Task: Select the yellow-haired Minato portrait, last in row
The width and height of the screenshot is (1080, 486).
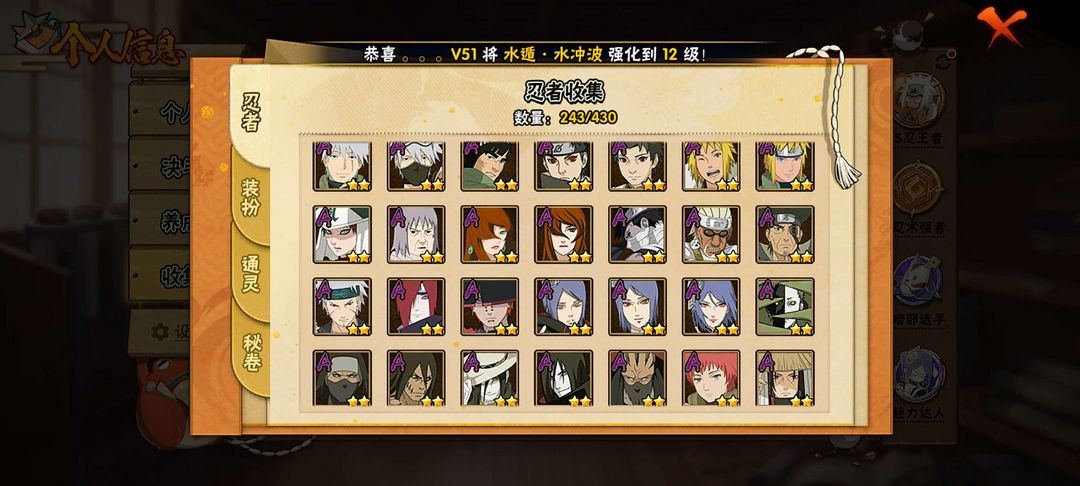Action: point(785,166)
